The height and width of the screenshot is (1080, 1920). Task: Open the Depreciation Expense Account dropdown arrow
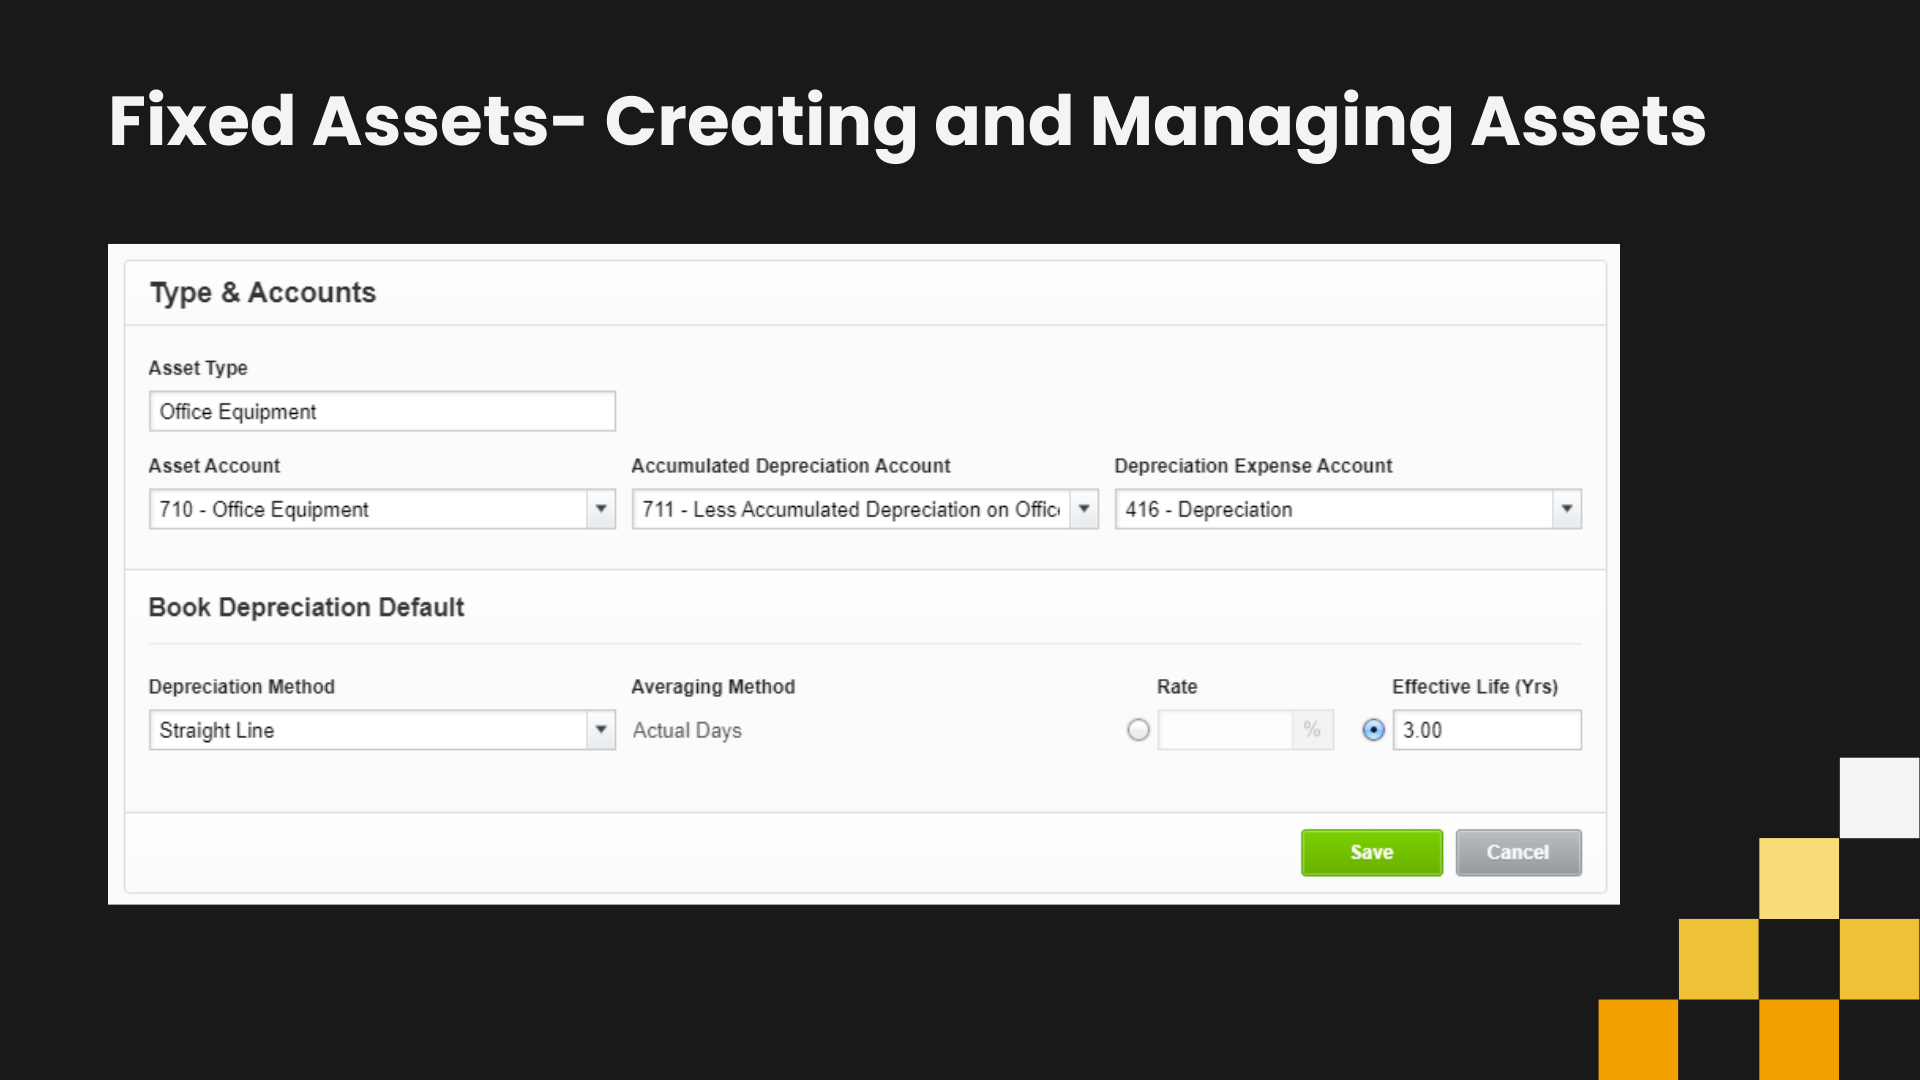tap(1567, 509)
